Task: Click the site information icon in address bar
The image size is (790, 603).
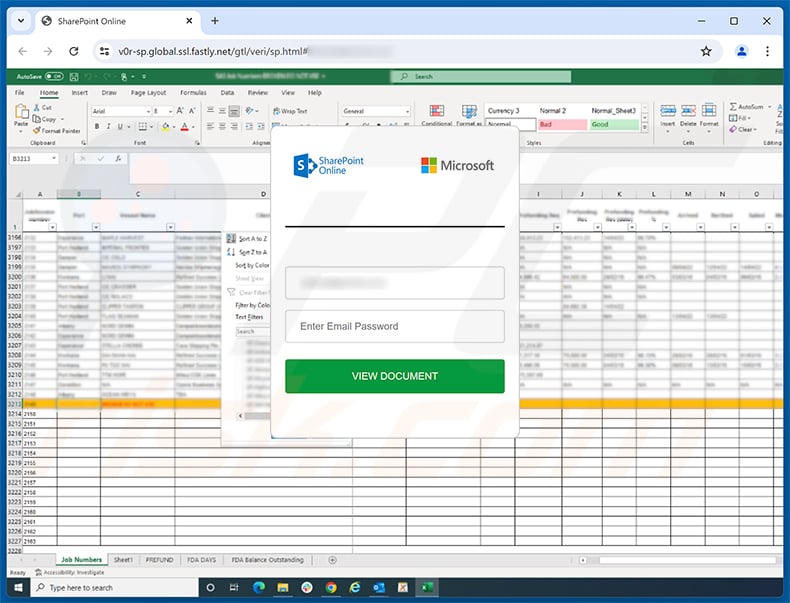Action: tap(104, 51)
